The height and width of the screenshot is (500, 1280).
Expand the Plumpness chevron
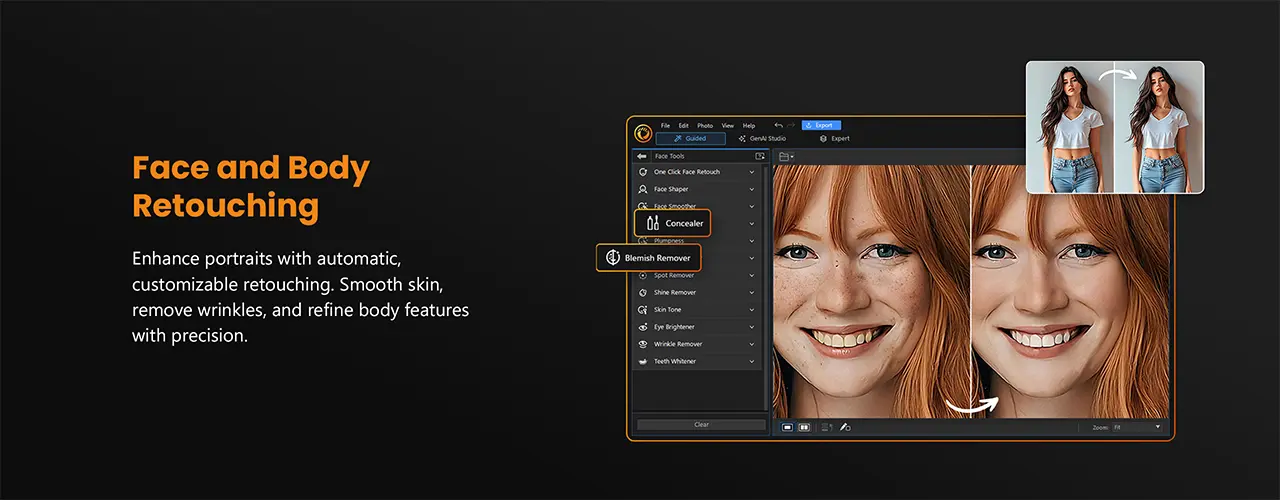pyautogui.click(x=752, y=241)
